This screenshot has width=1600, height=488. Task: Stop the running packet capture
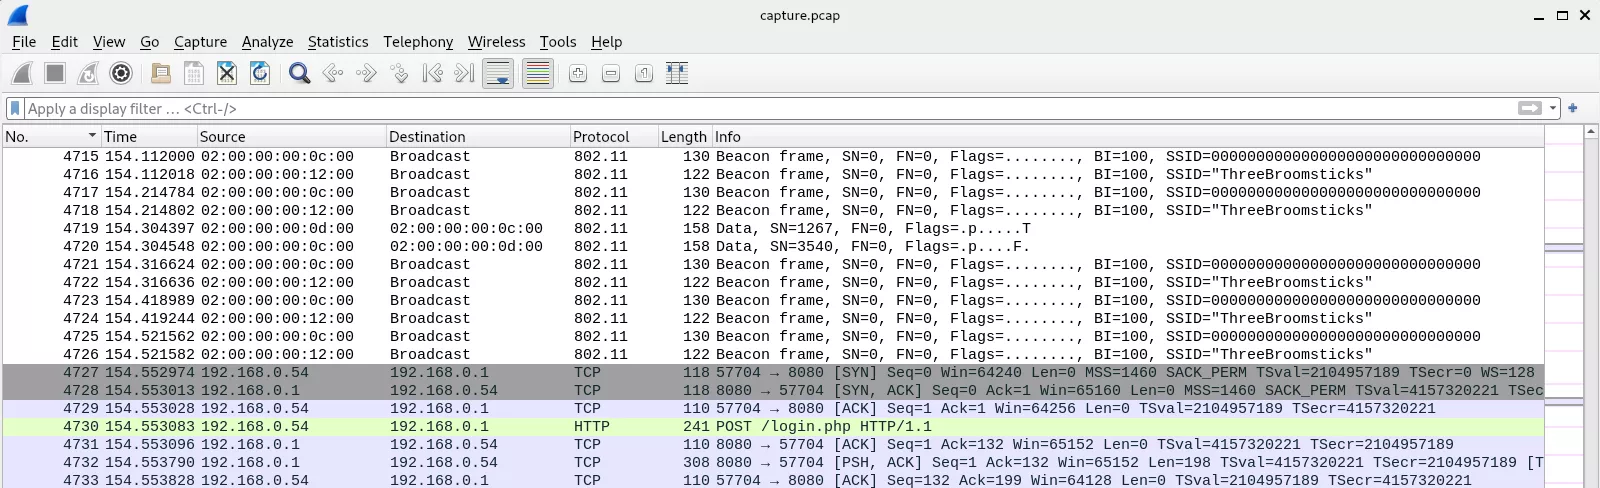tap(55, 73)
